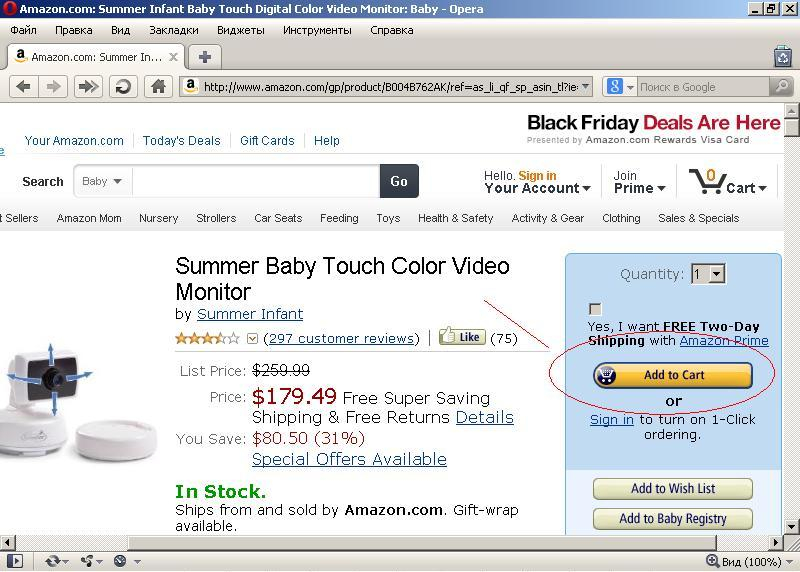Open the Quantity dropdown

coord(707,274)
